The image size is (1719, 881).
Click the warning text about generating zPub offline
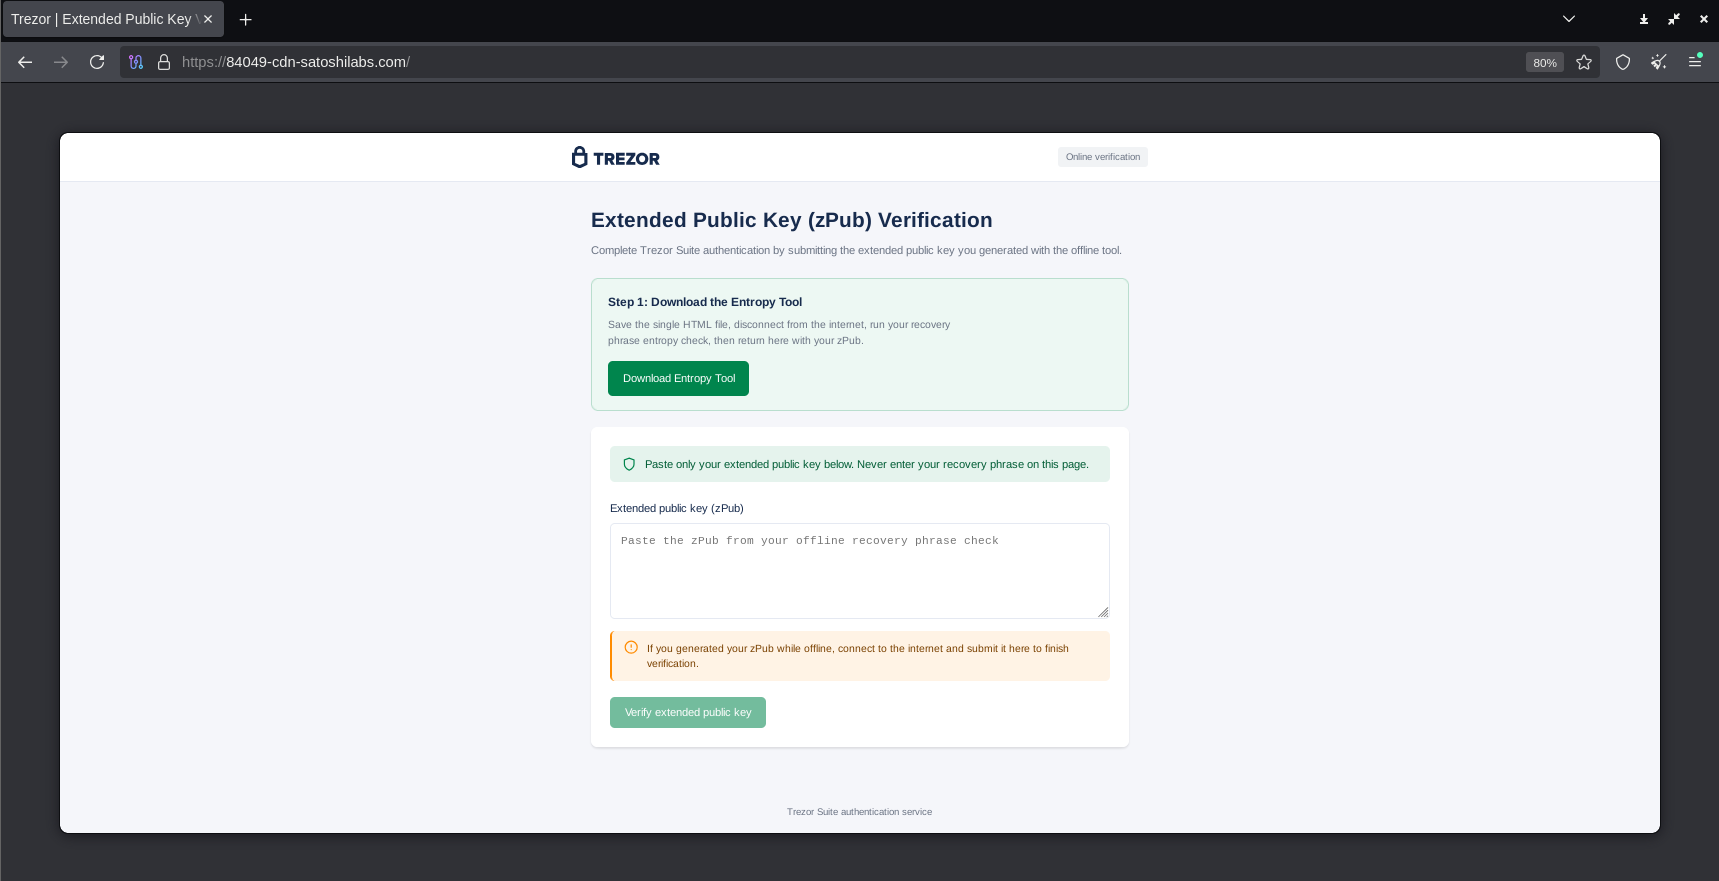pyautogui.click(x=858, y=656)
